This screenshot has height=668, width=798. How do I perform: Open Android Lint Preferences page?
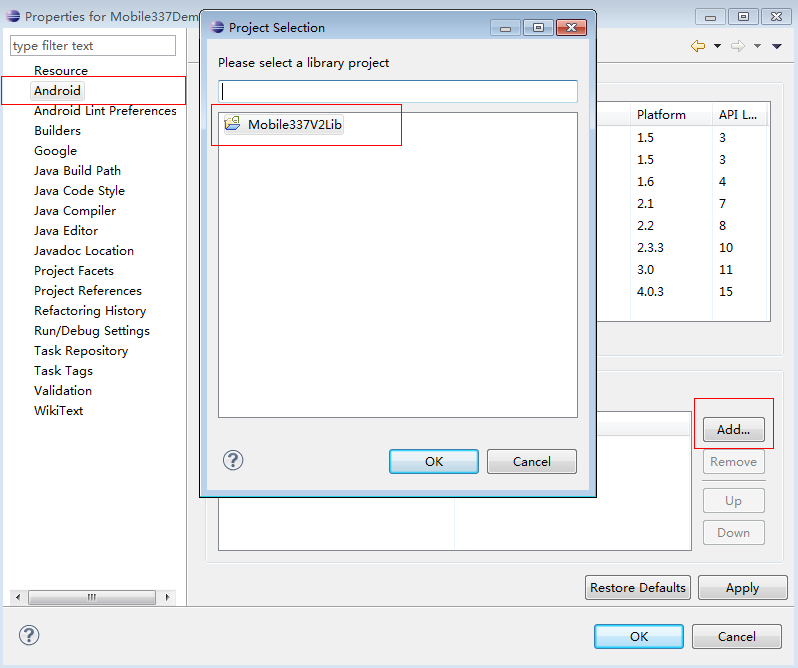[x=105, y=111]
